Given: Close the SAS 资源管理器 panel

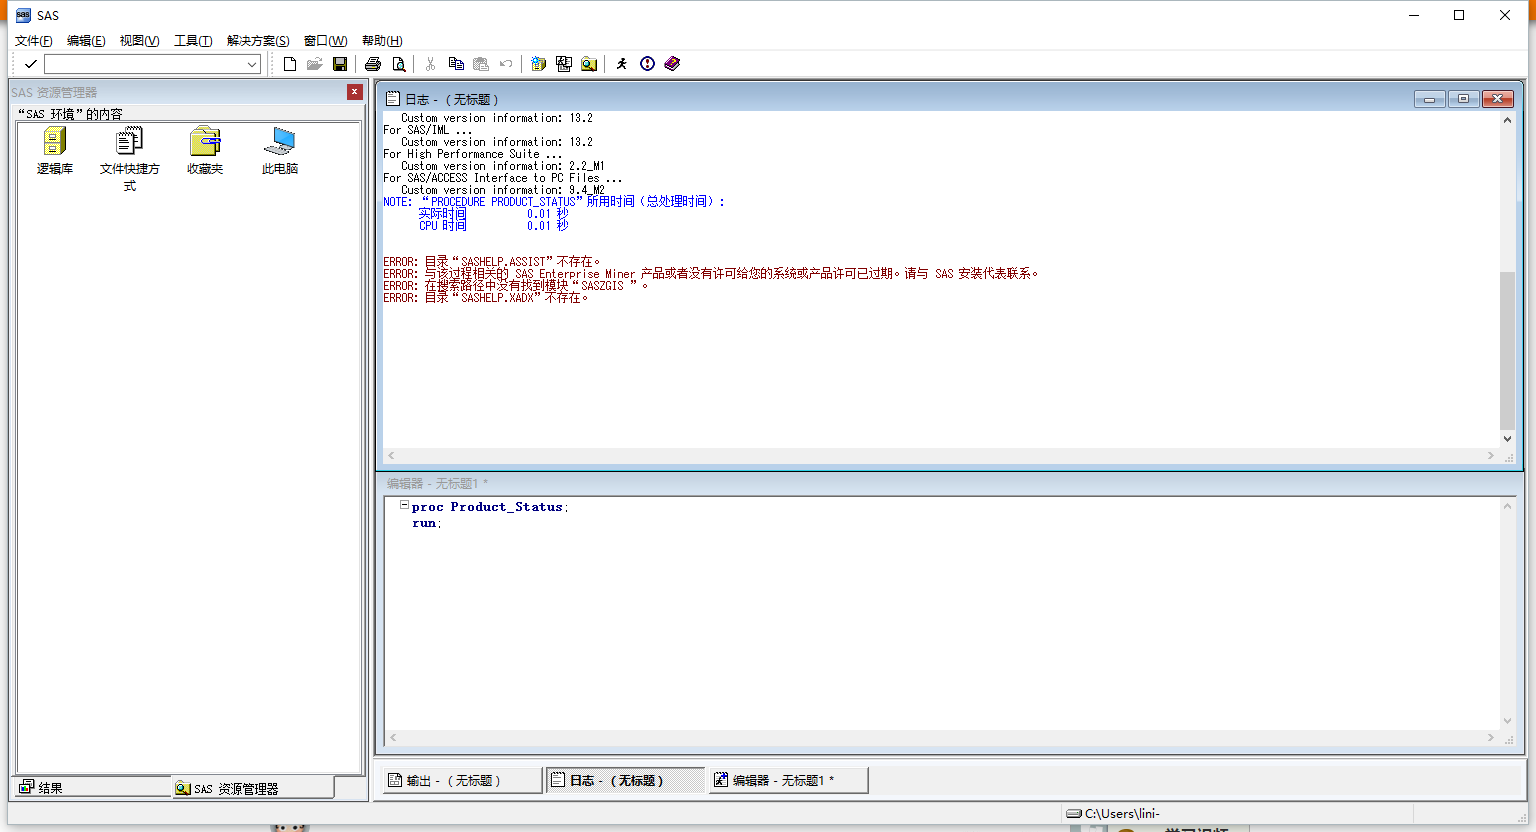Looking at the screenshot, I should pos(354,92).
